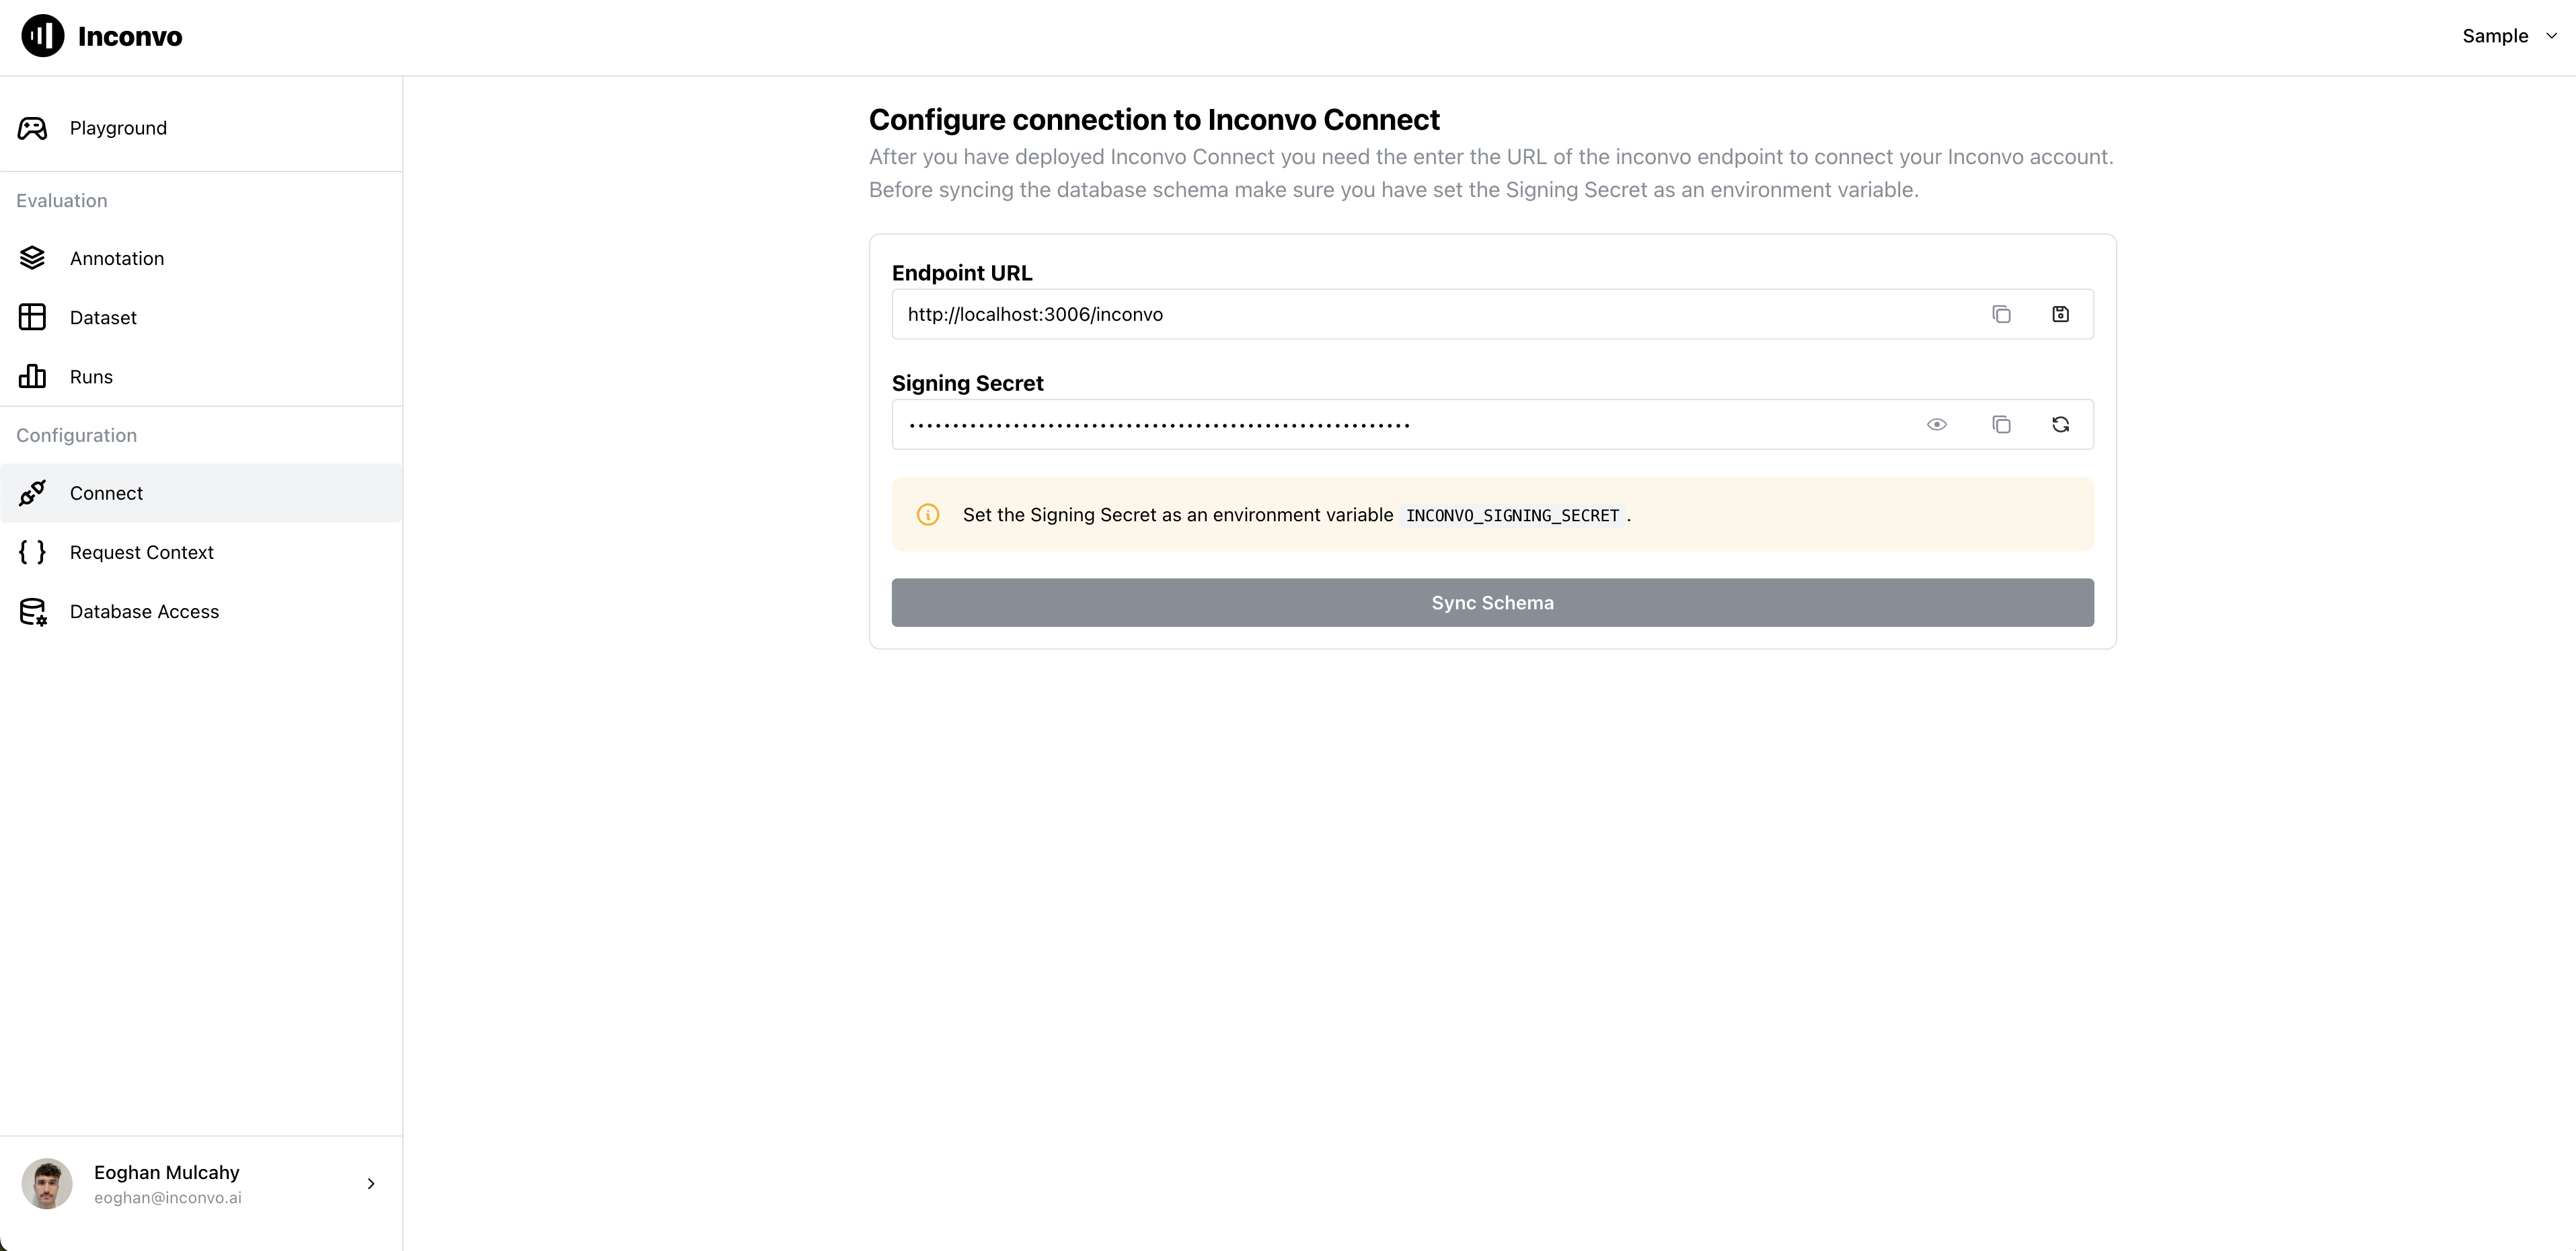Toggle visibility of Signing Secret
2576x1251 pixels.
tap(1938, 424)
